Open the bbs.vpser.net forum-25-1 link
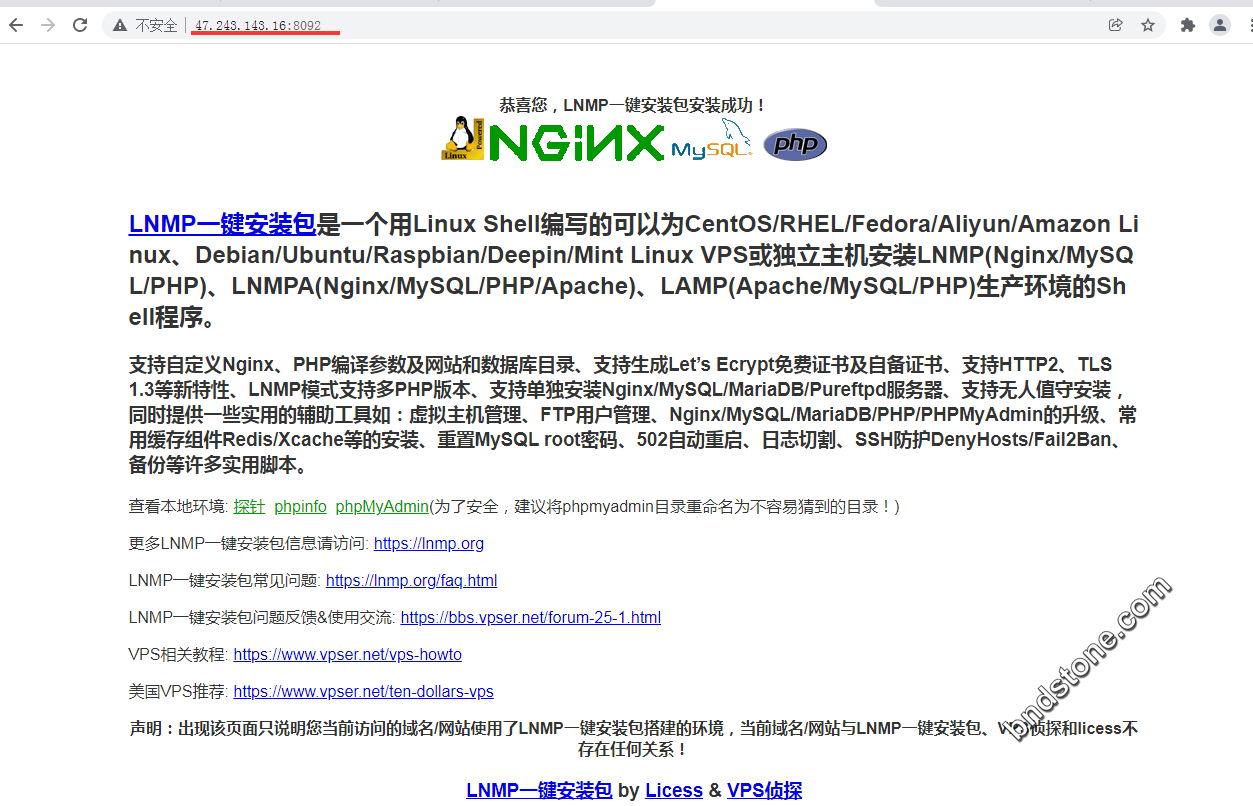The height and width of the screenshot is (806, 1253). coord(531,618)
